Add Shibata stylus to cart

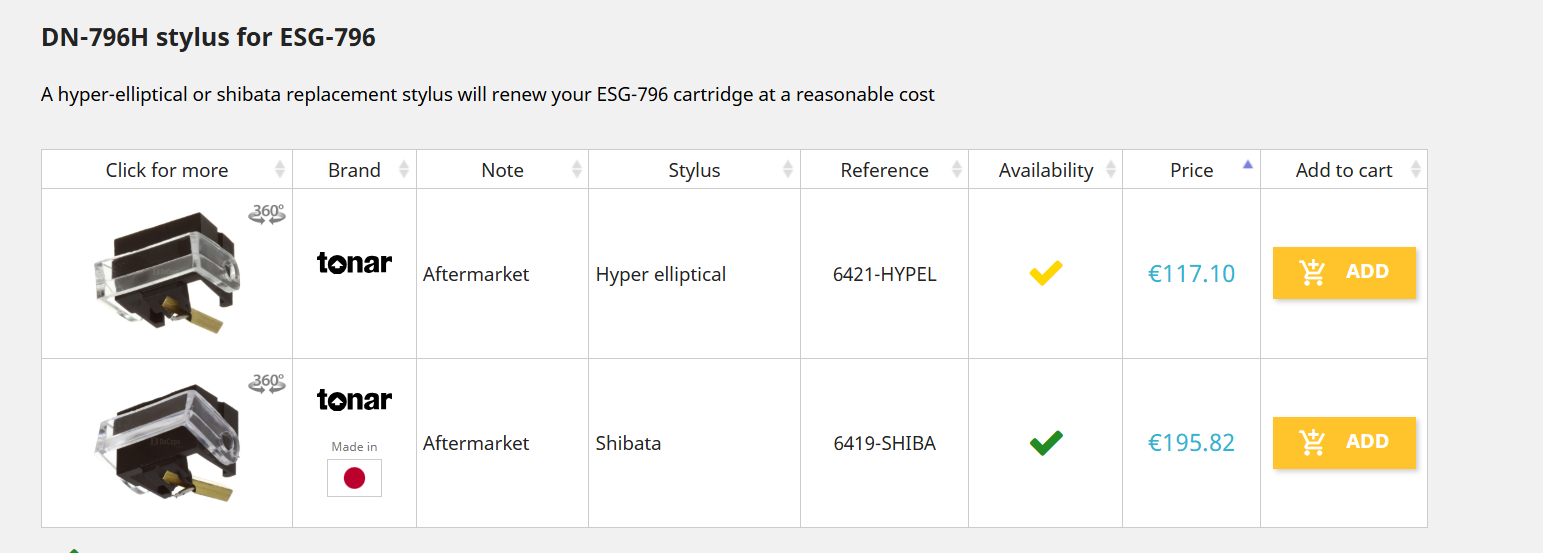pyautogui.click(x=1344, y=442)
